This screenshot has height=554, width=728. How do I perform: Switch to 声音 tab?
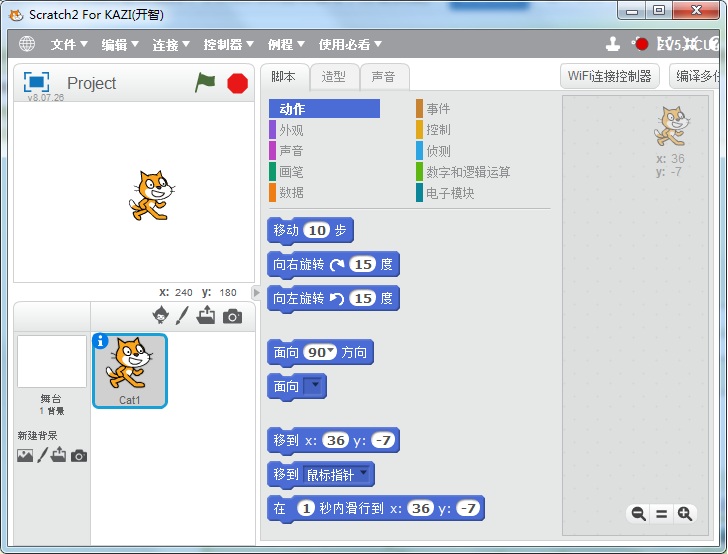pos(384,77)
